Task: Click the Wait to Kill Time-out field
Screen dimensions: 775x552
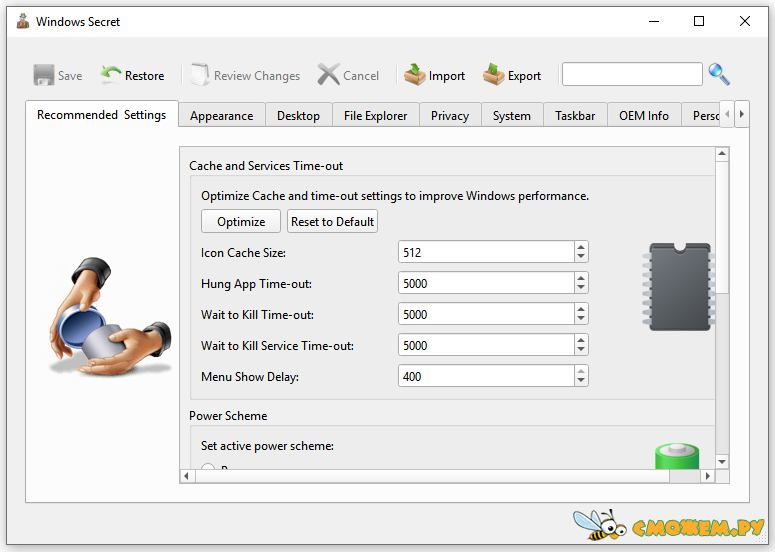Action: point(486,314)
